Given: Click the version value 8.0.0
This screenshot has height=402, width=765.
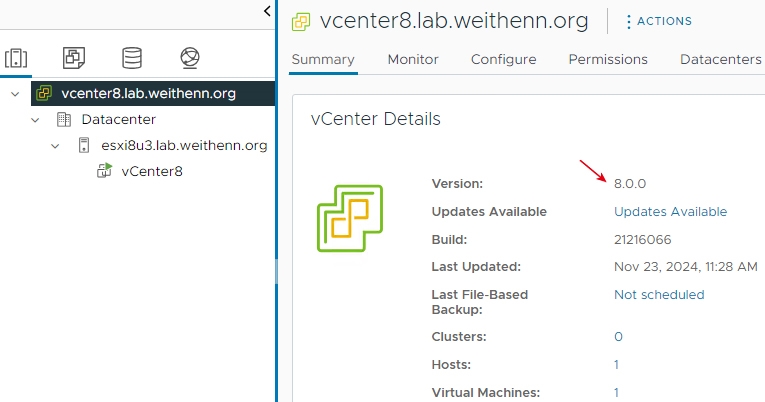Looking at the screenshot, I should 630,184.
